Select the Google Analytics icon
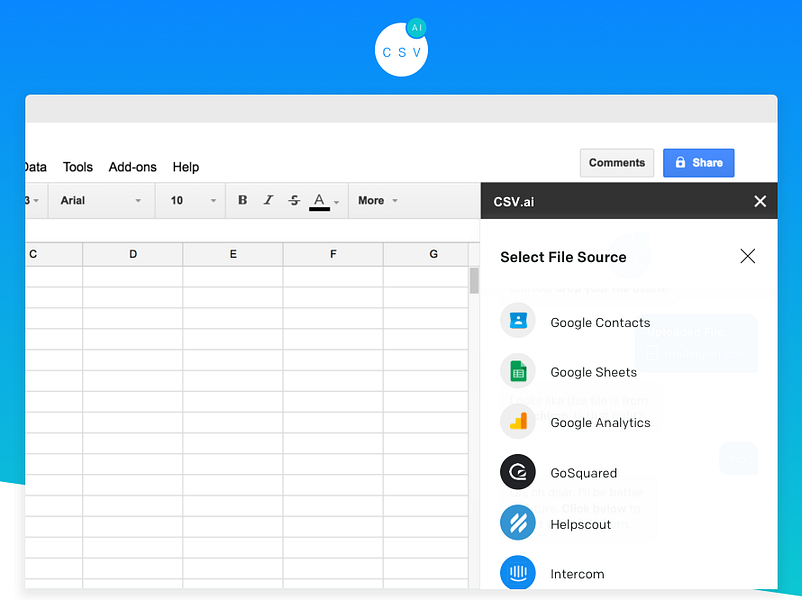 click(x=517, y=422)
